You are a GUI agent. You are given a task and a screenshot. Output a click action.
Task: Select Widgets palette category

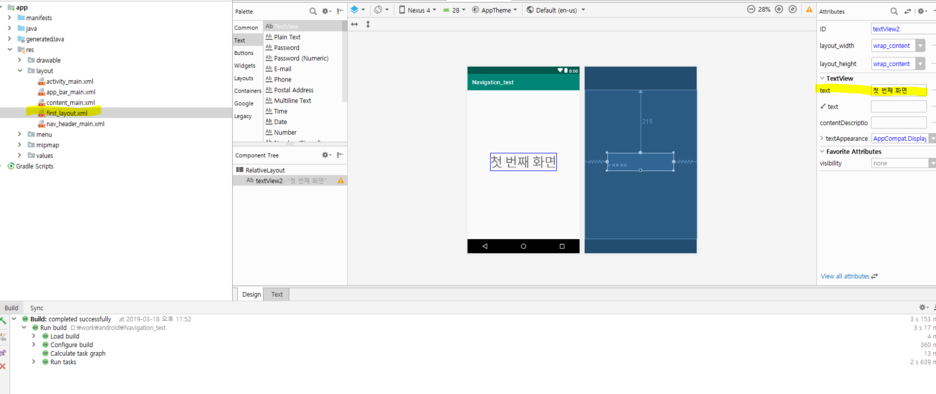(245, 66)
